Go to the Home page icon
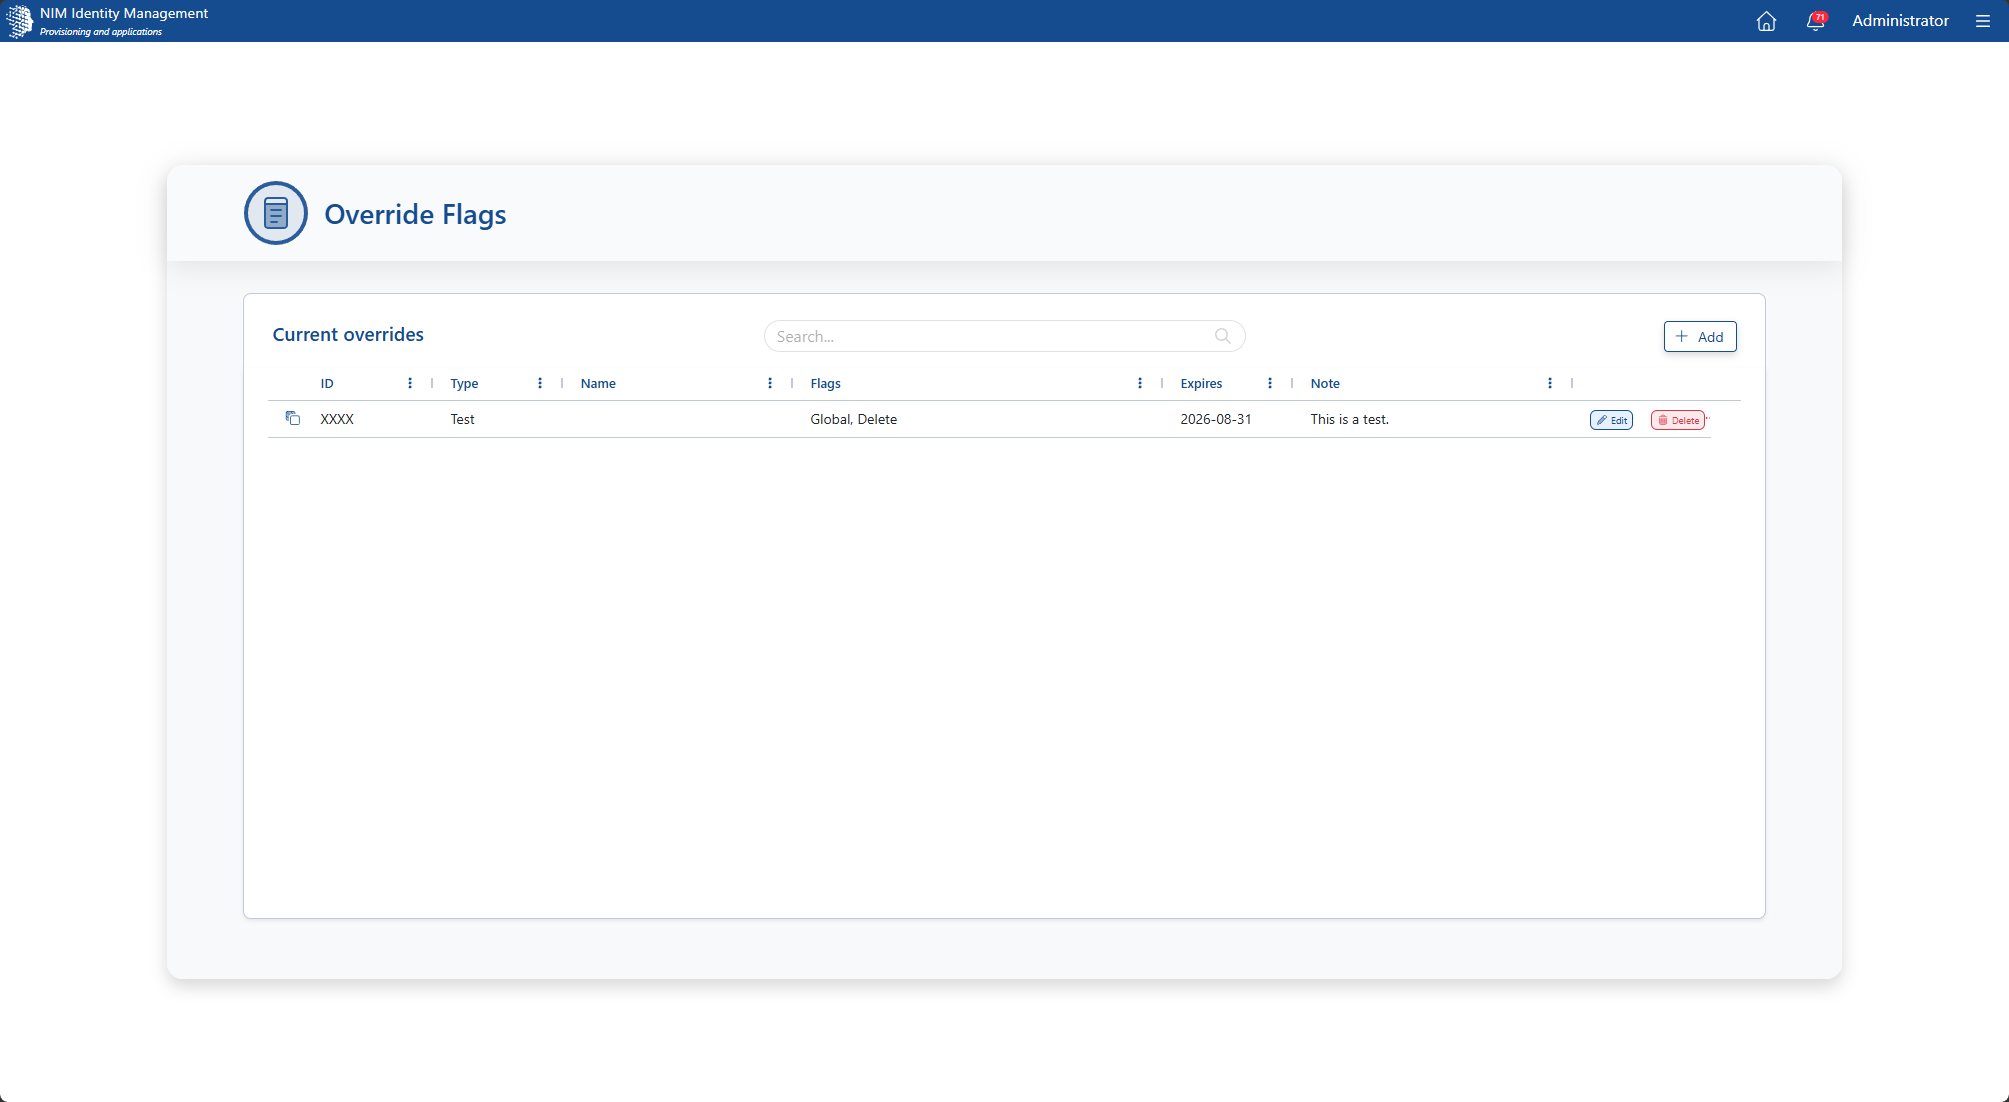Image resolution: width=2009 pixels, height=1102 pixels. pyautogui.click(x=1766, y=21)
